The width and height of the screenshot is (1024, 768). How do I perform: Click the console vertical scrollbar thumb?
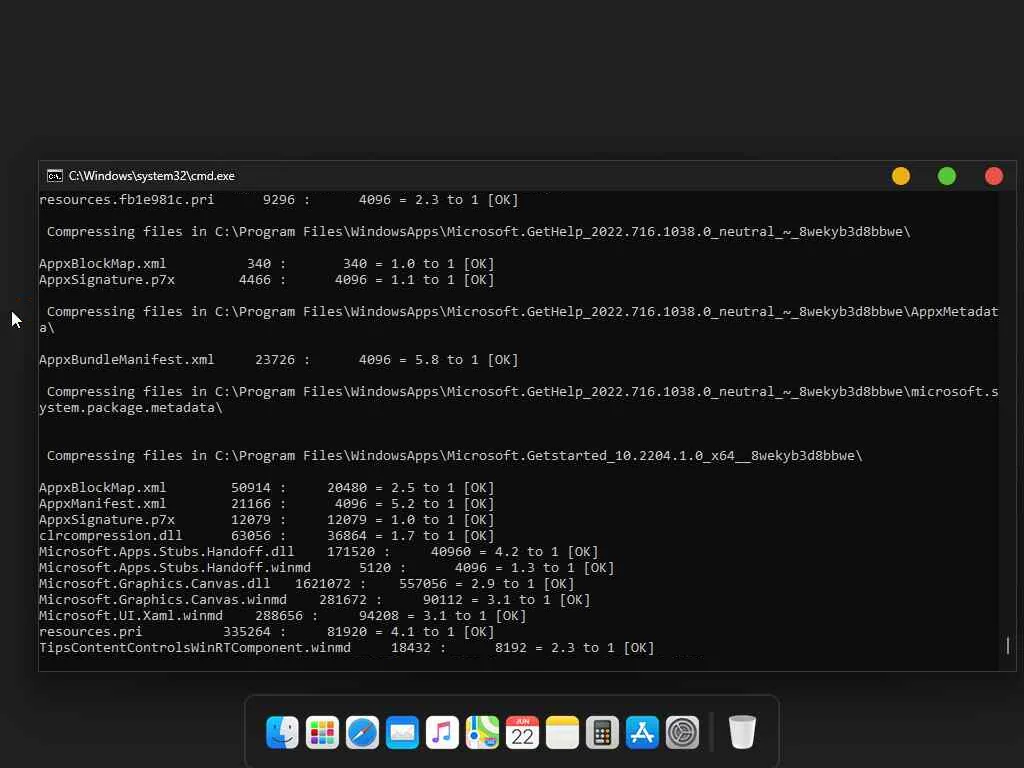(1008, 645)
